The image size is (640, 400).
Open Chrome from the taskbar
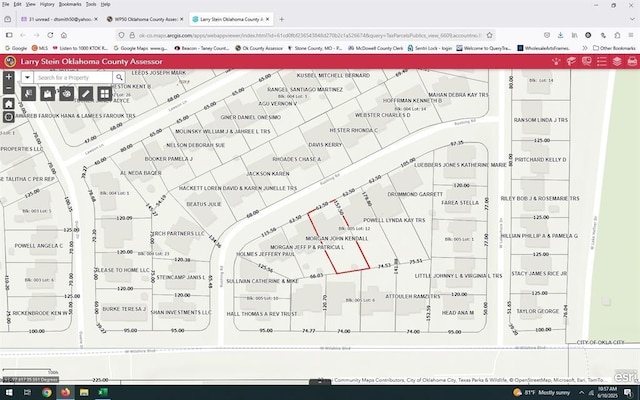[47, 393]
